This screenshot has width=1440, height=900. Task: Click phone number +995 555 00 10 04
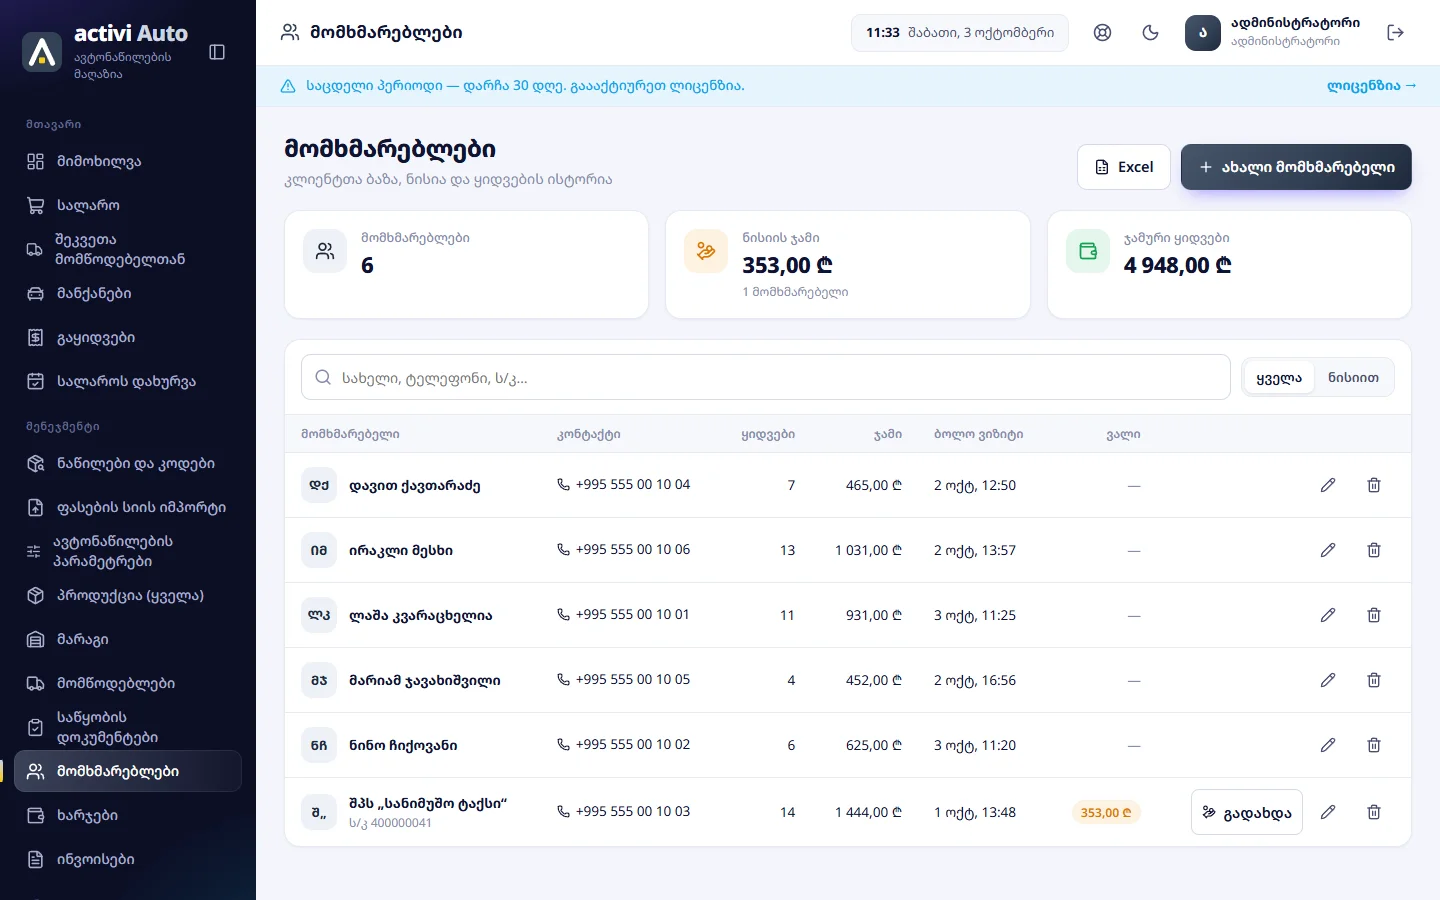click(624, 485)
